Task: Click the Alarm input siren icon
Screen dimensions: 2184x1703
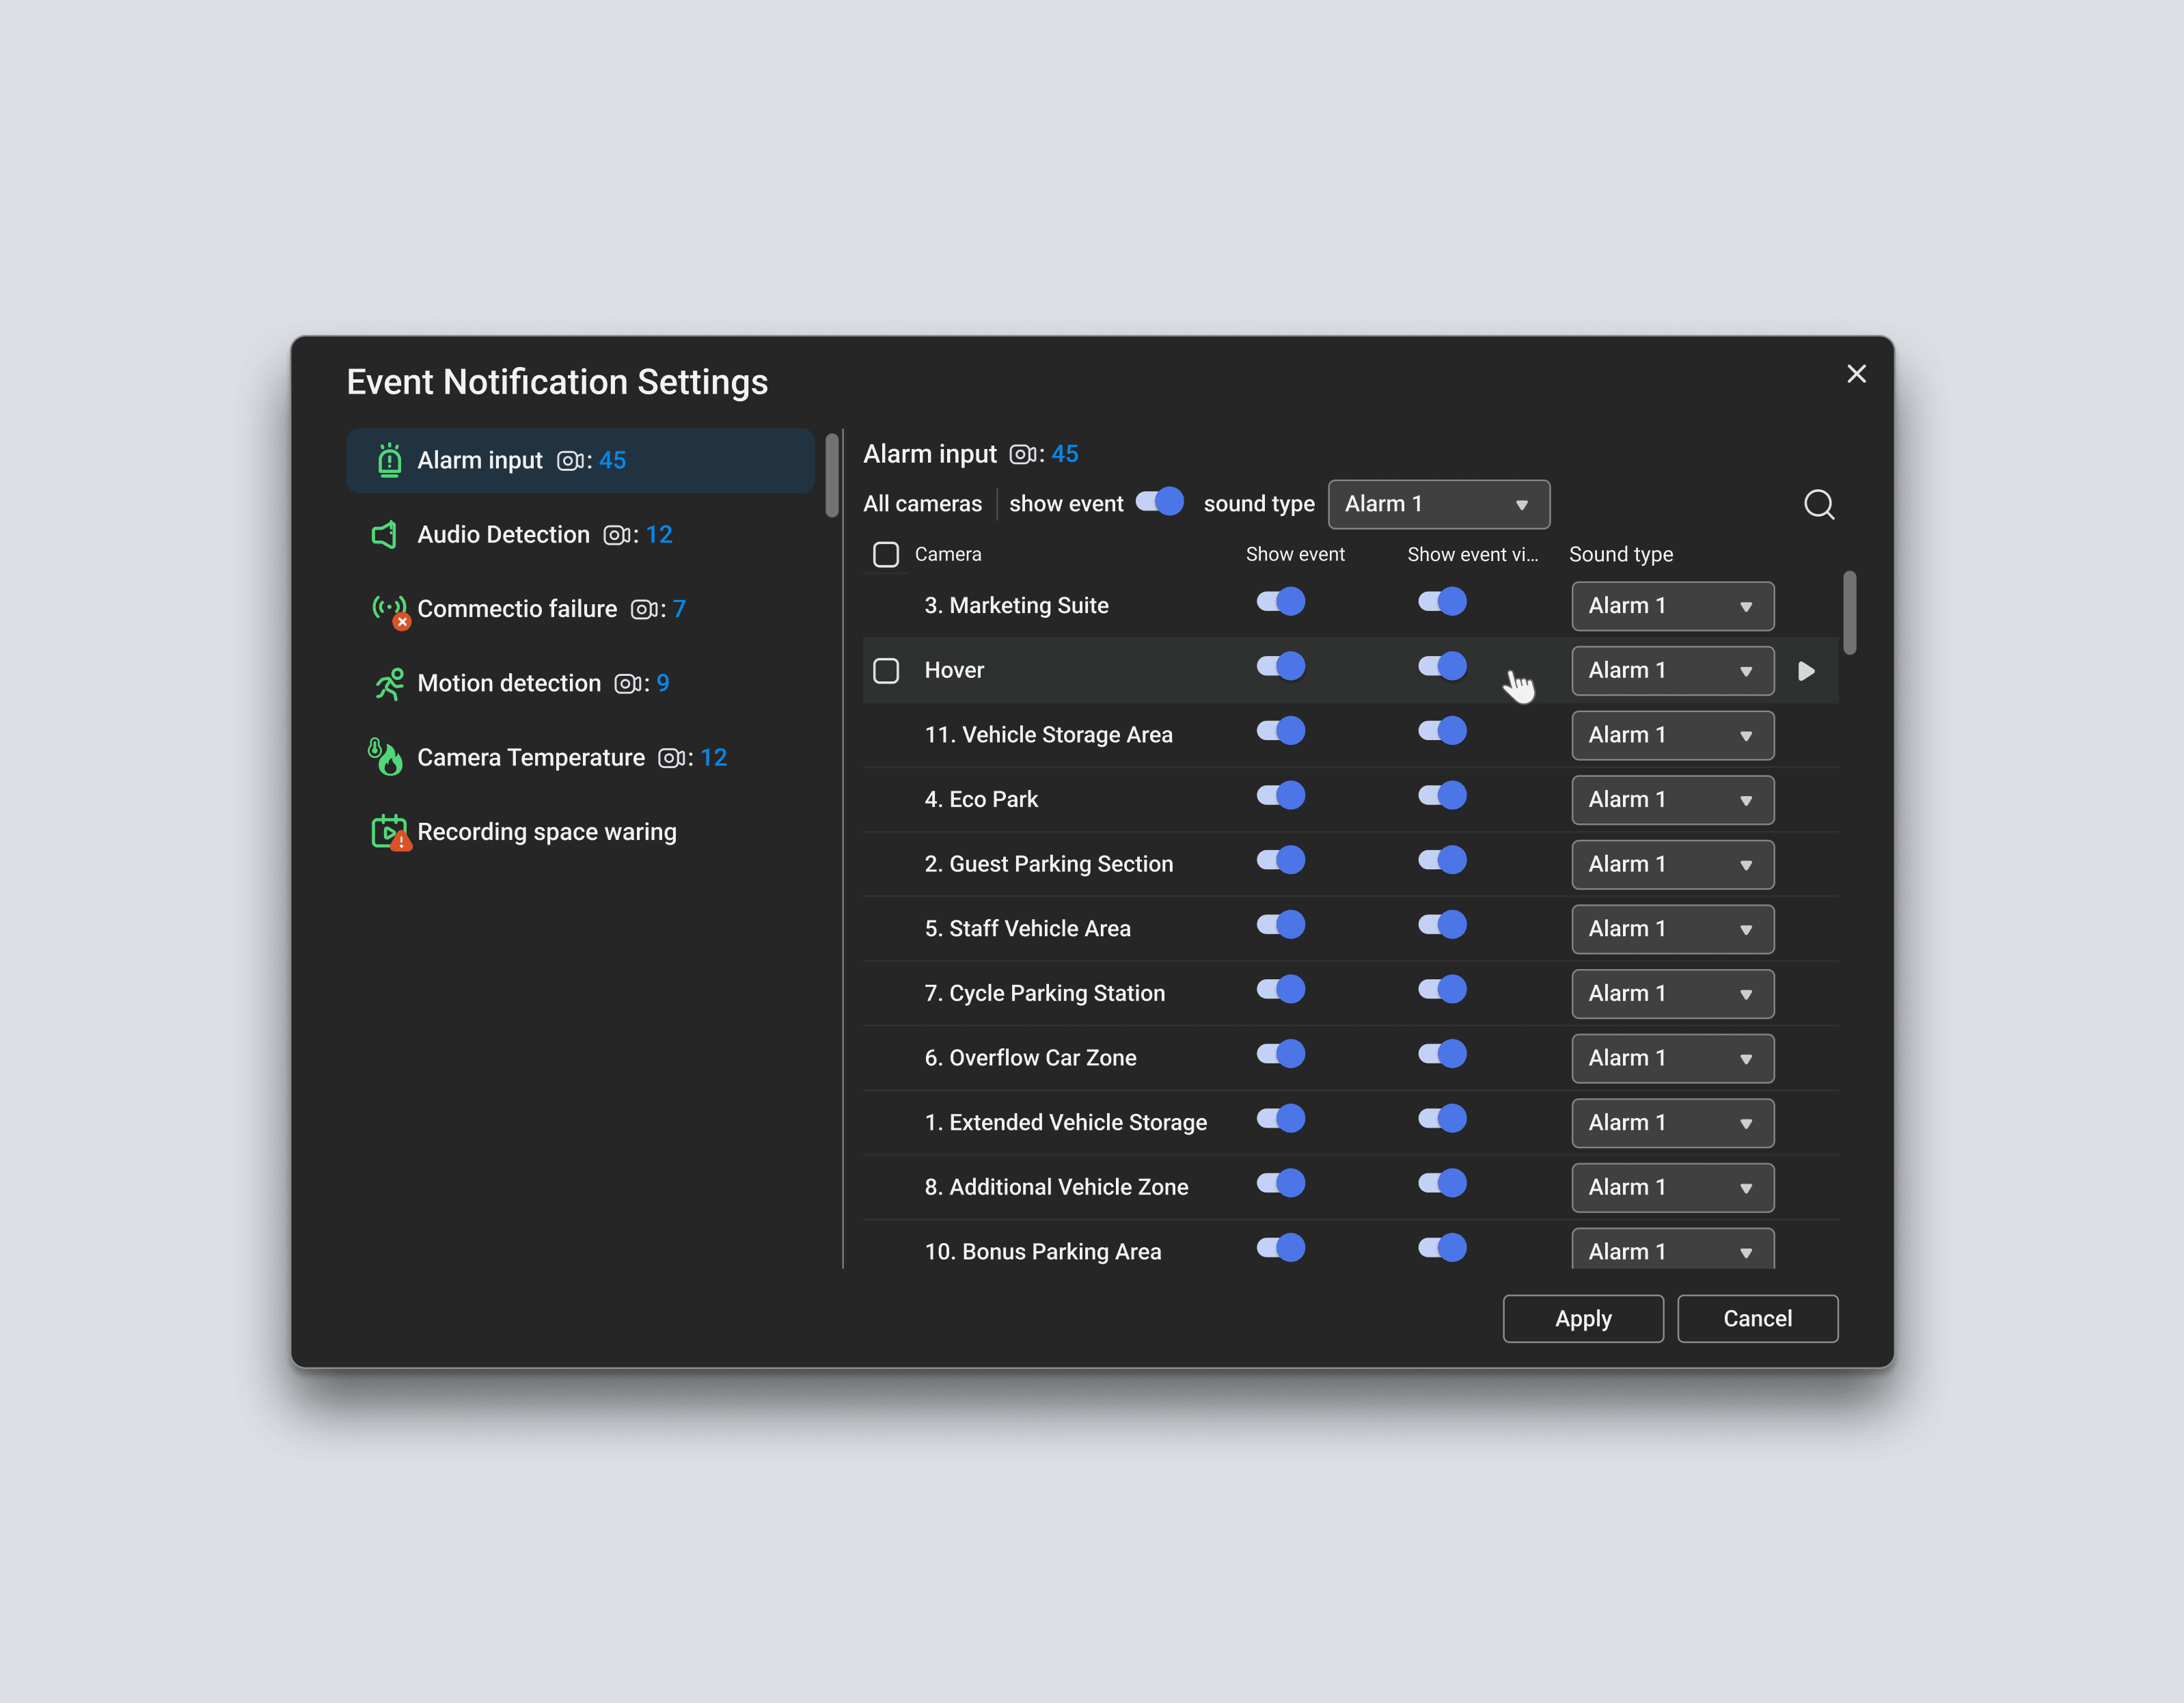Action: (x=389, y=461)
